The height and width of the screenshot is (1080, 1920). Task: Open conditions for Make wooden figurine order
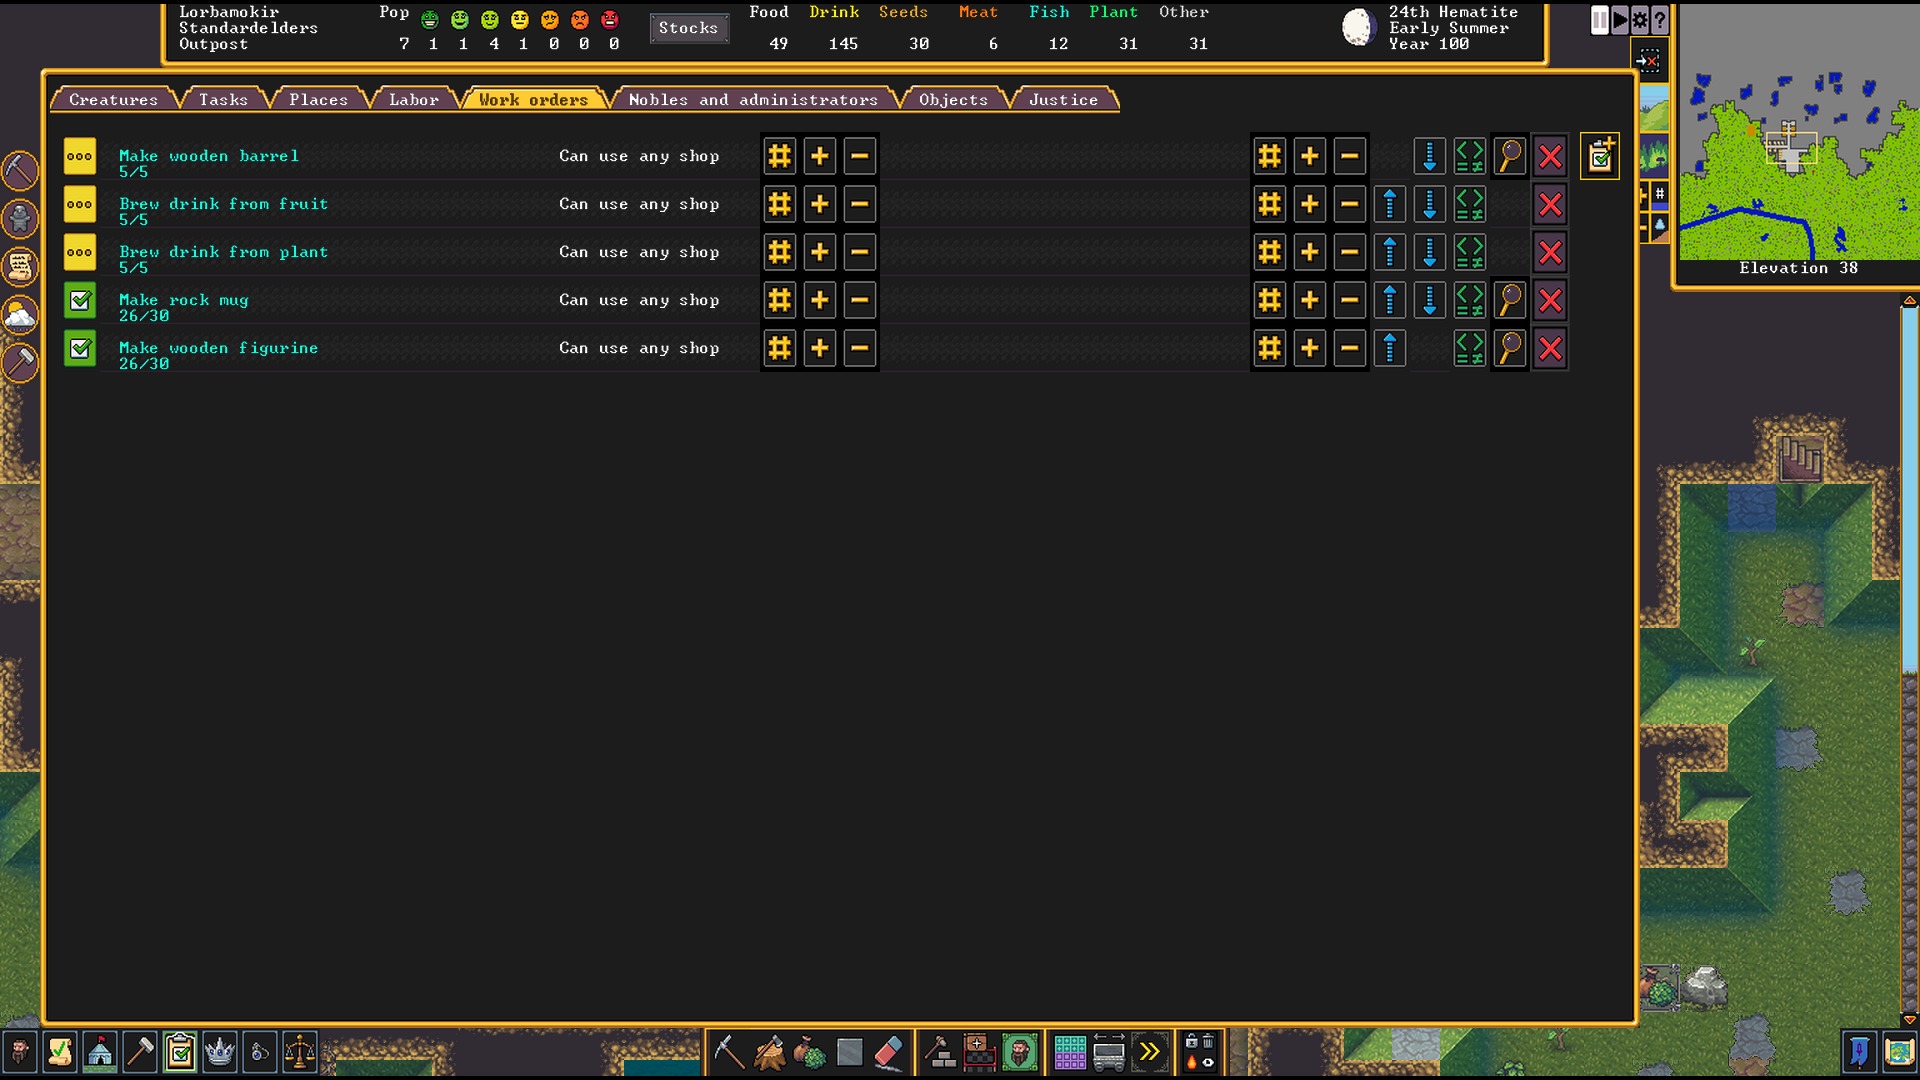[1470, 348]
